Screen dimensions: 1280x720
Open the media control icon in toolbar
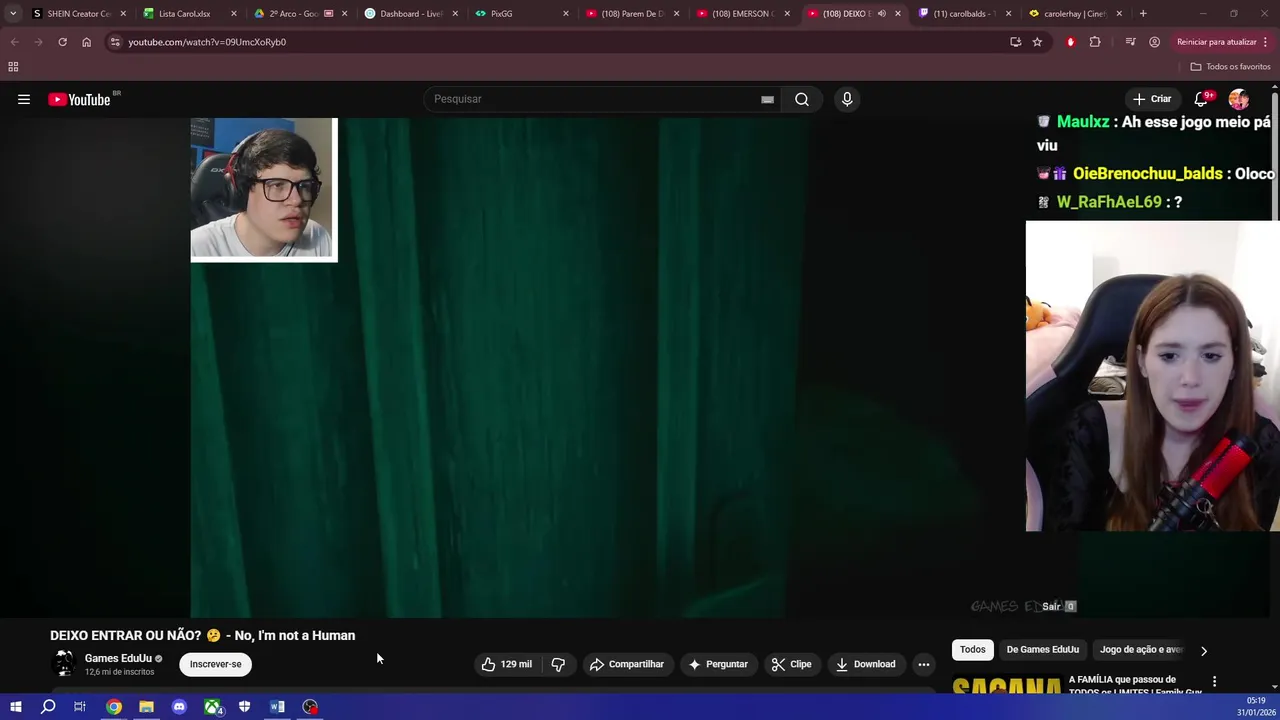click(x=1130, y=42)
